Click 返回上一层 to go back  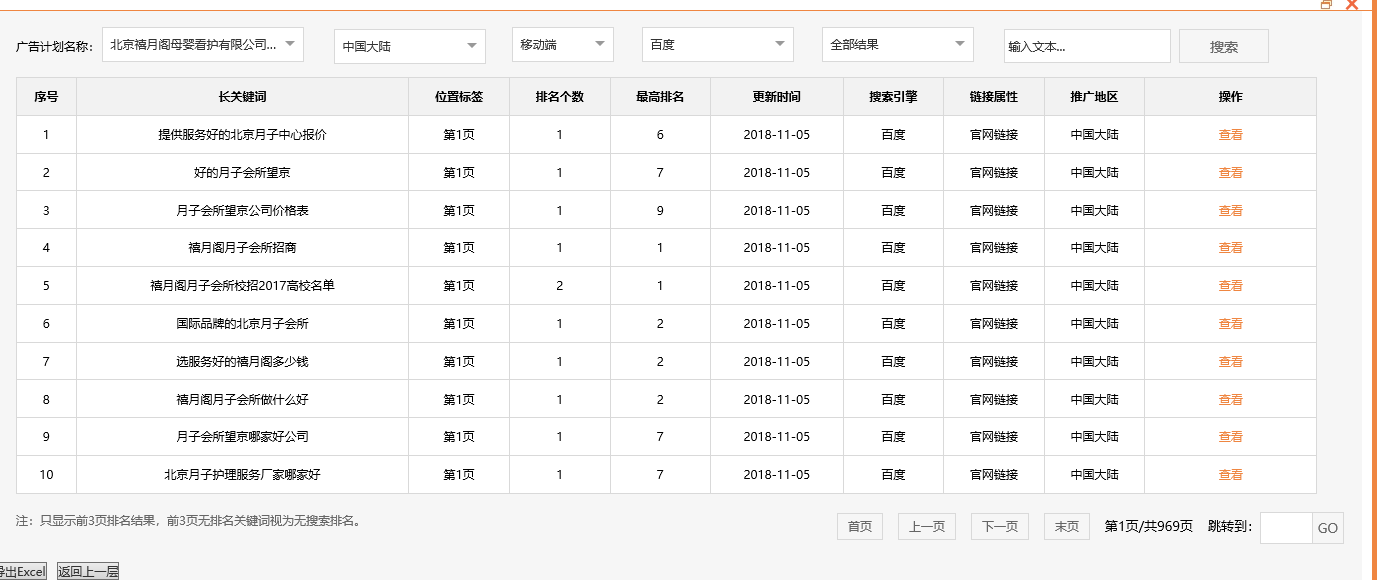point(86,569)
